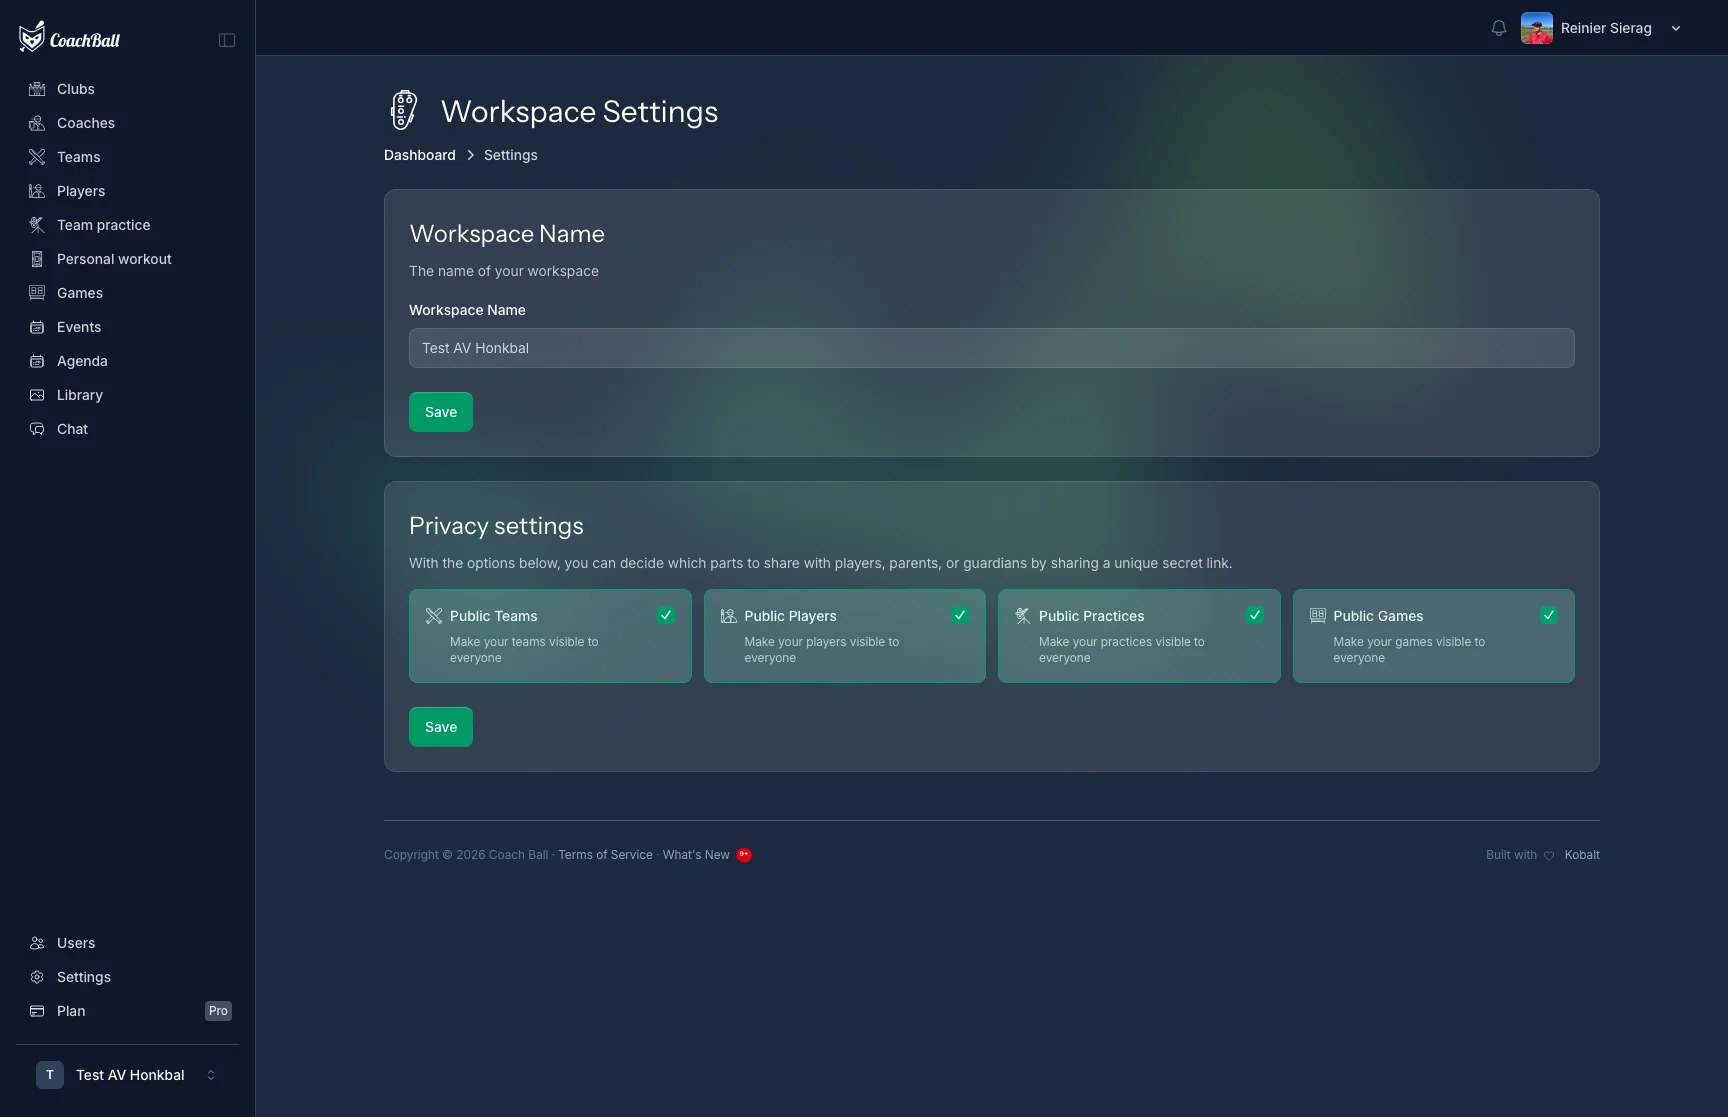Click the Workspace Name text field
Screen dimensions: 1728x1117
coord(992,348)
